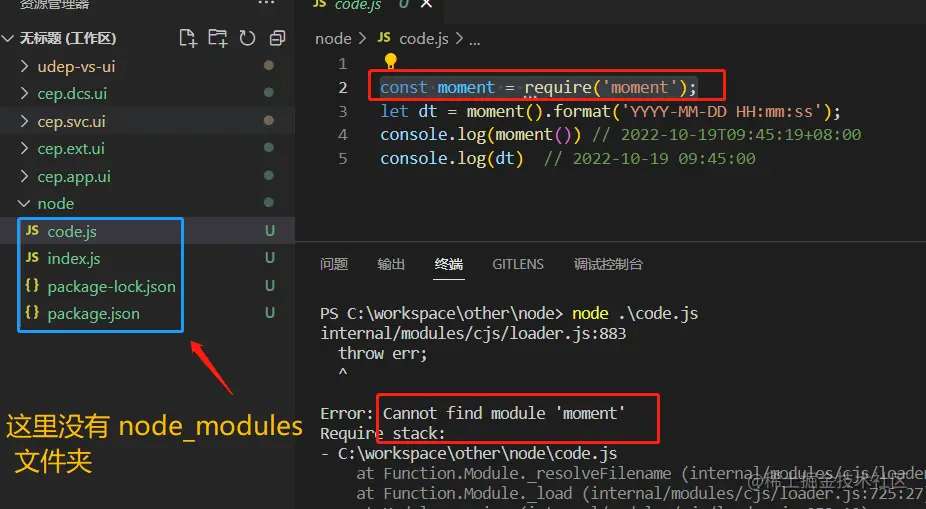Collapse the 无标题 (工作区) workspace section

(x=8, y=38)
